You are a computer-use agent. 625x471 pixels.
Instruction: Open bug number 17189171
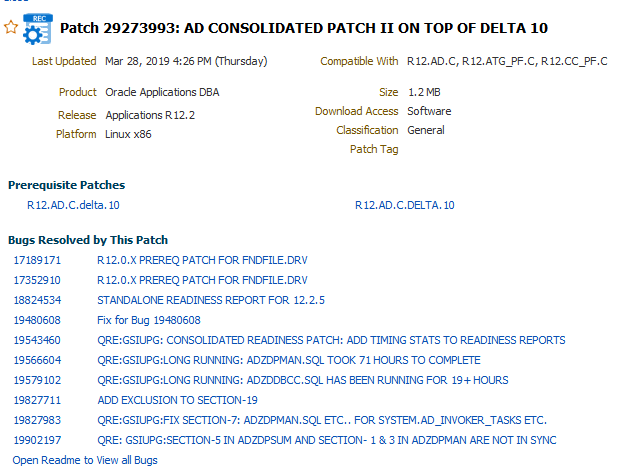point(37,260)
